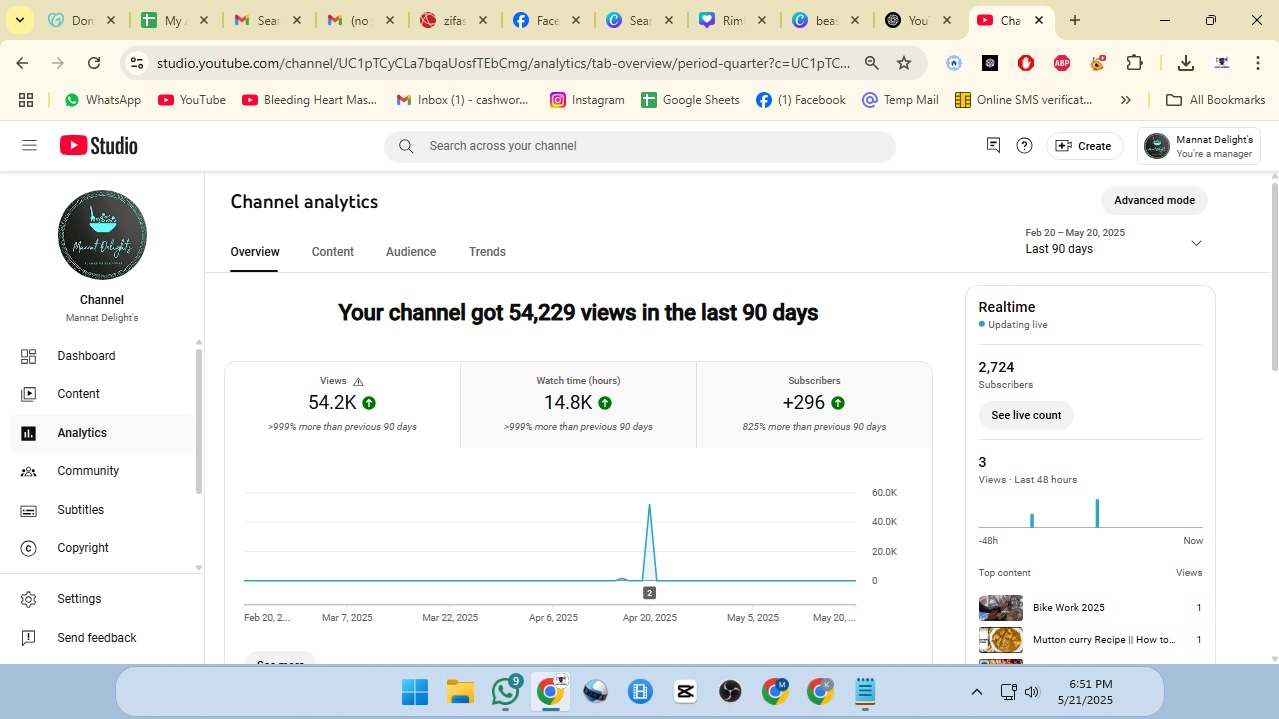This screenshot has width=1279, height=719.
Task: Click the chart marker labeled 2
Action: tap(649, 593)
